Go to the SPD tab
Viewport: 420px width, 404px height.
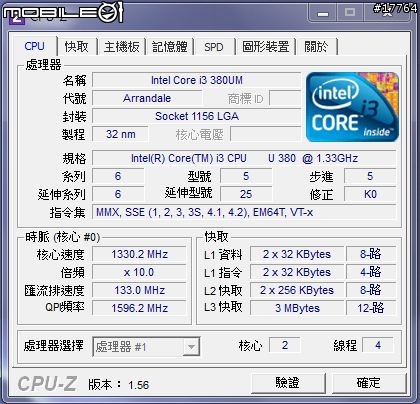[x=214, y=47]
